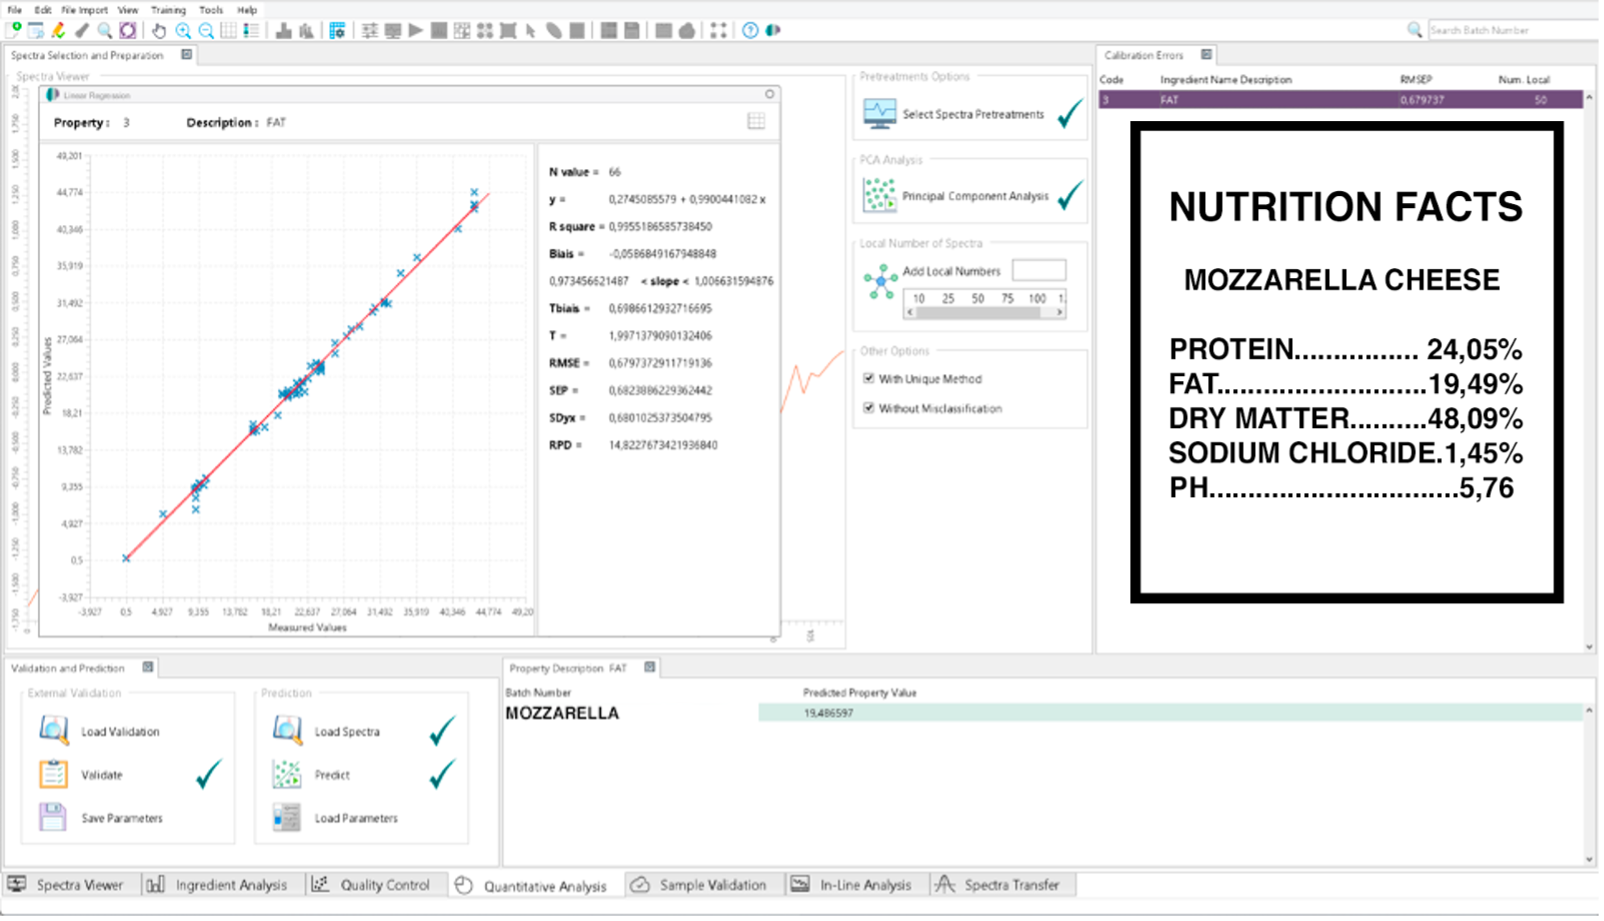This screenshot has height=921, width=1604.
Task: Click right arrow of local numbers scrollbar
Action: point(1060,312)
